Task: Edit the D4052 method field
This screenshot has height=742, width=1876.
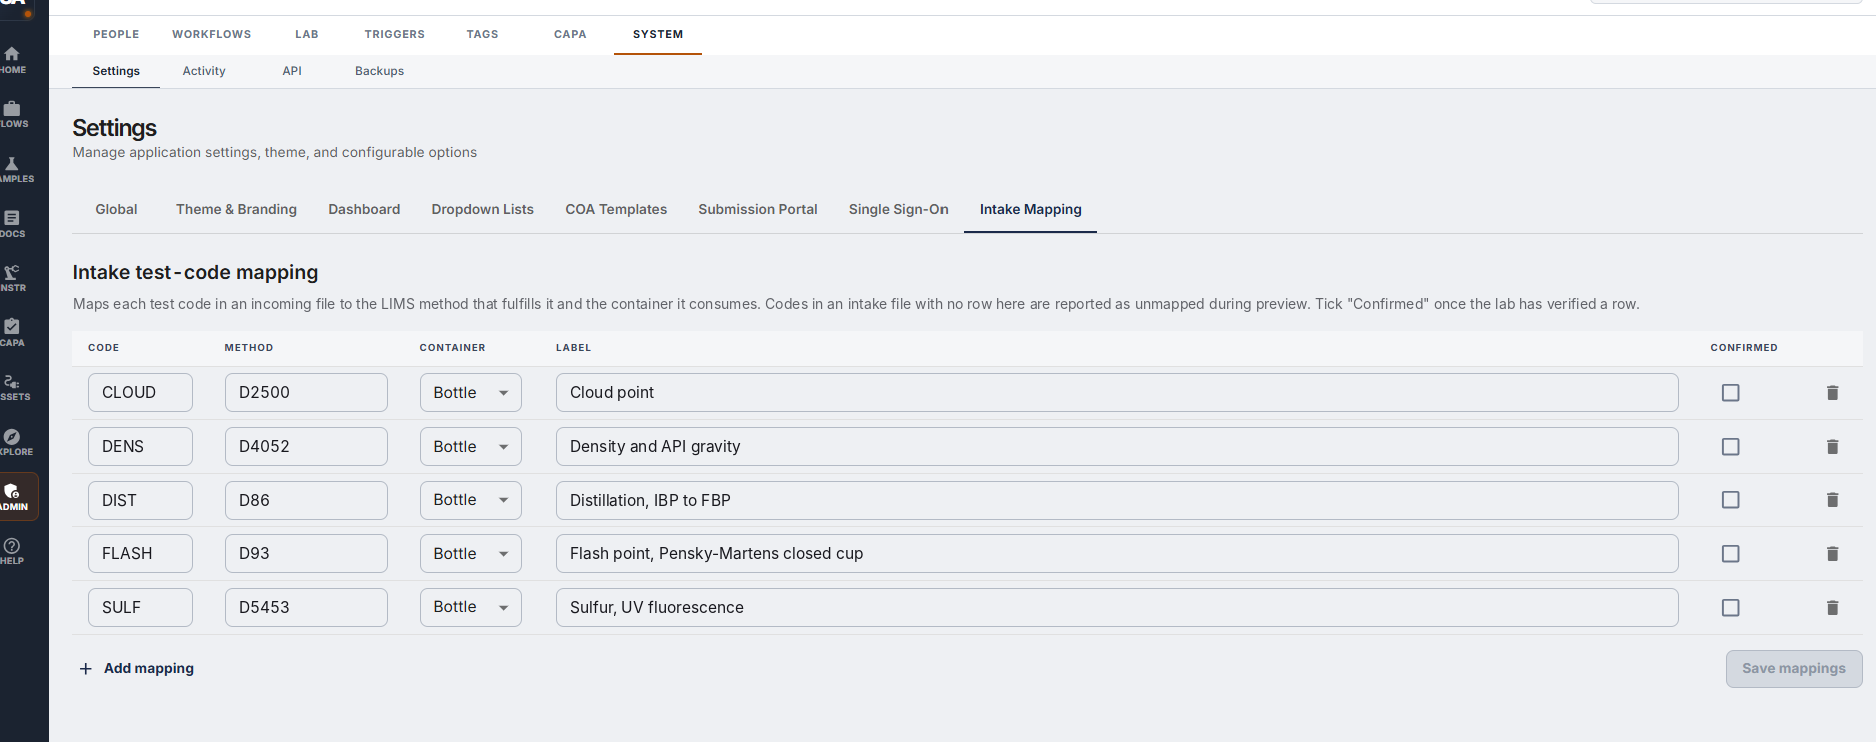Action: click(x=306, y=447)
